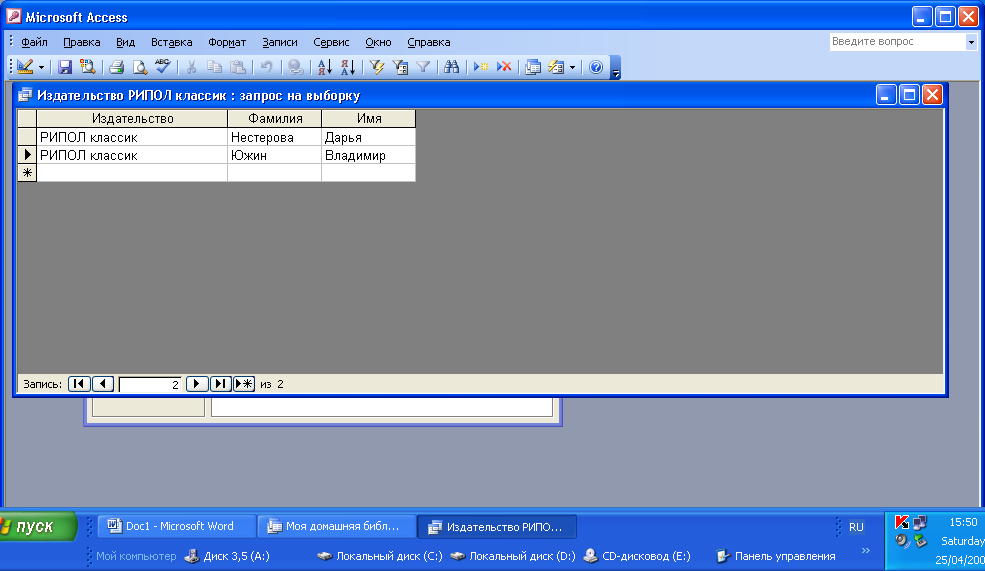Click the Copy icon in the toolbar
Image resolution: width=985 pixels, height=571 pixels.
tap(214, 67)
